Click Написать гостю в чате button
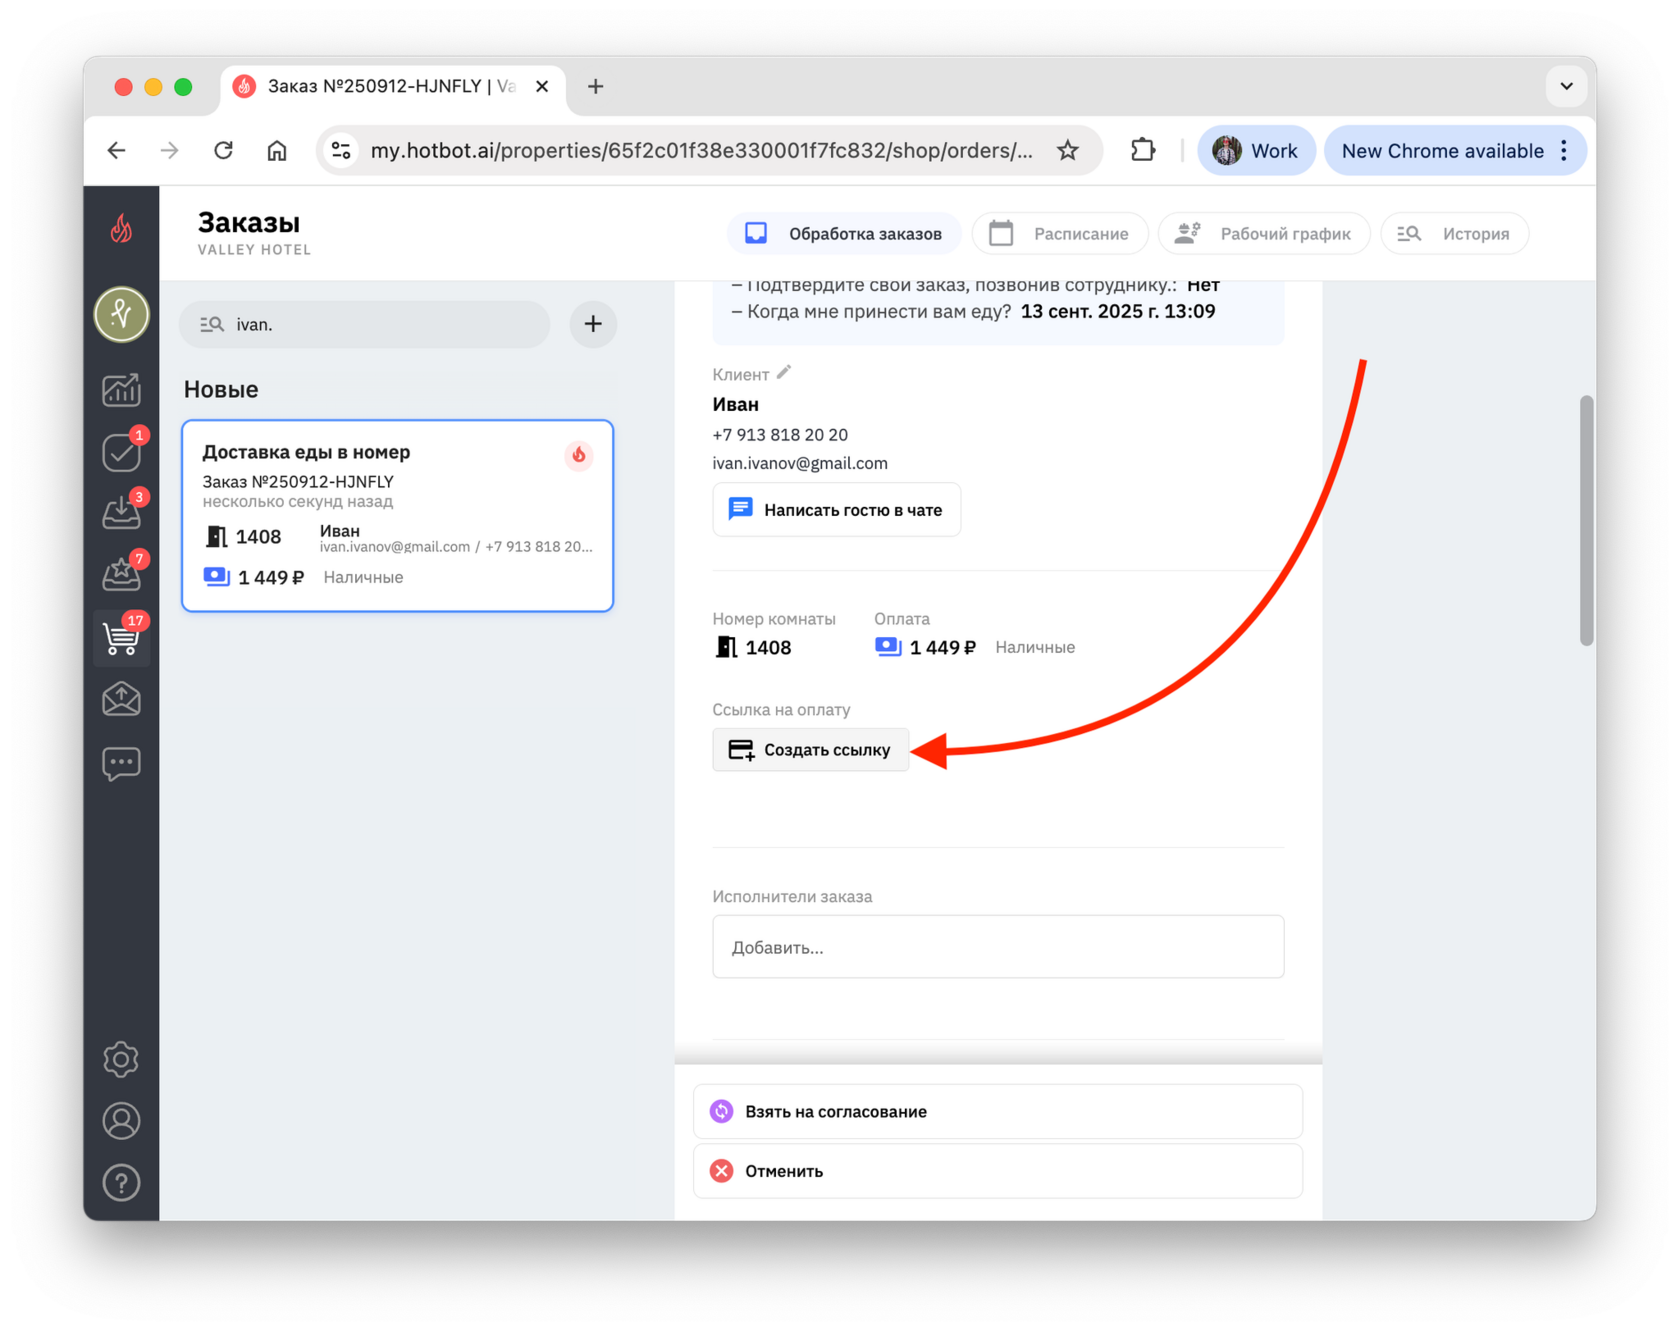This screenshot has width=1680, height=1331. point(836,510)
